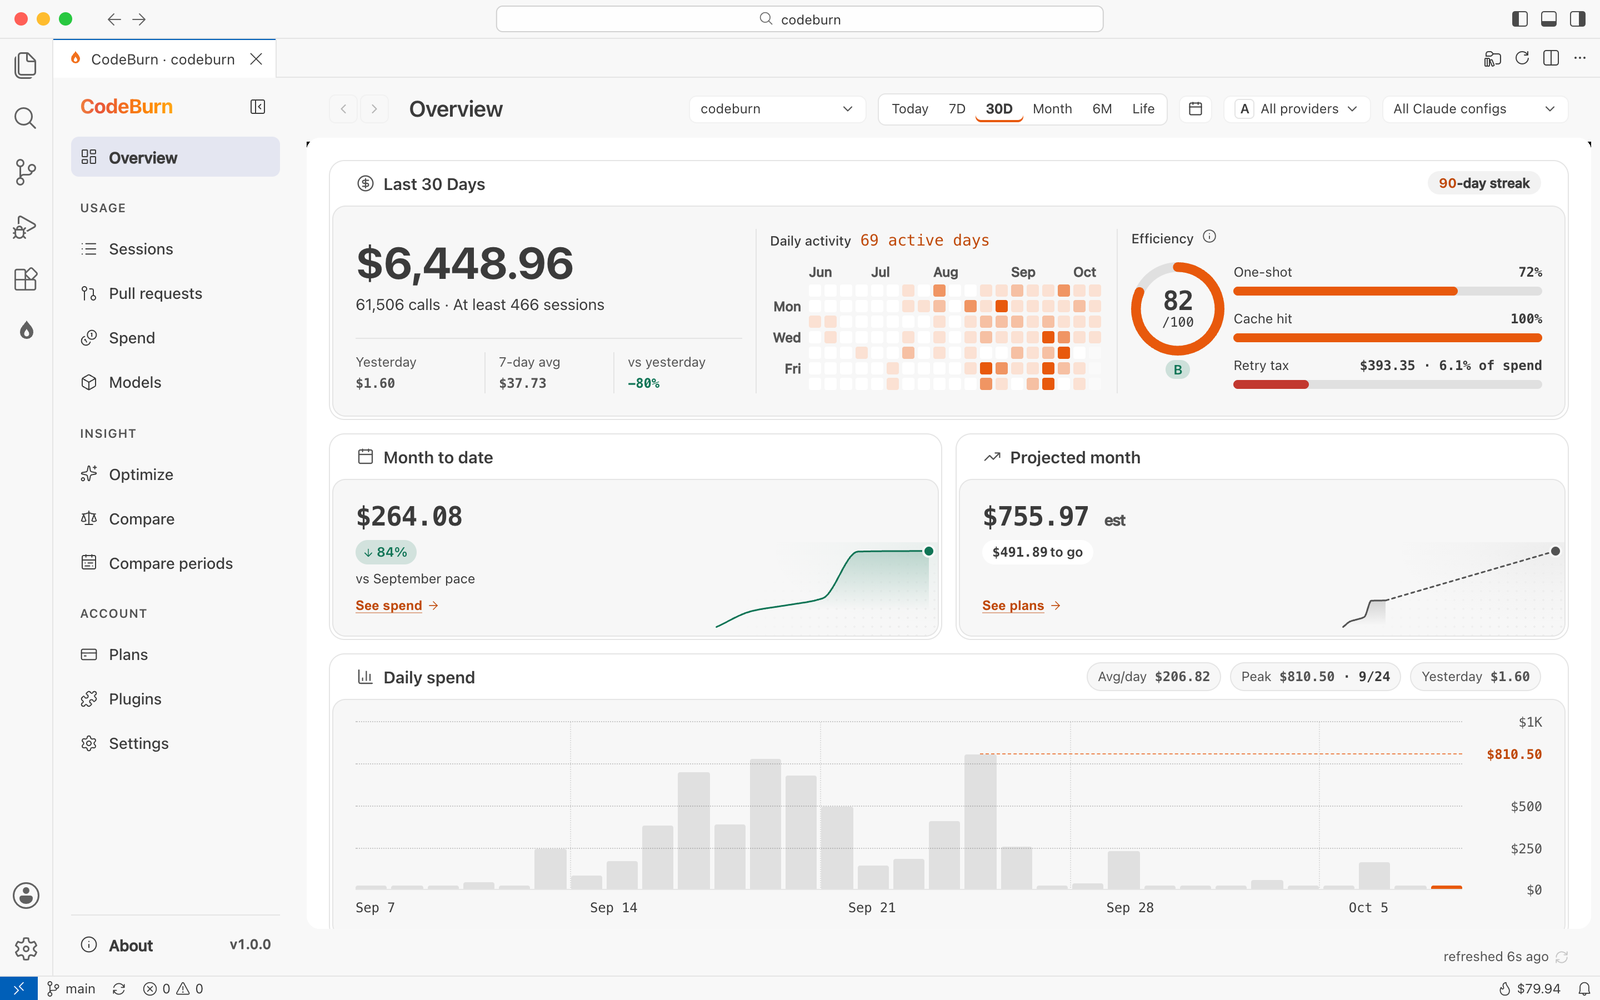Open the Source Control icon in activity bar
The width and height of the screenshot is (1600, 1000).
(x=26, y=172)
